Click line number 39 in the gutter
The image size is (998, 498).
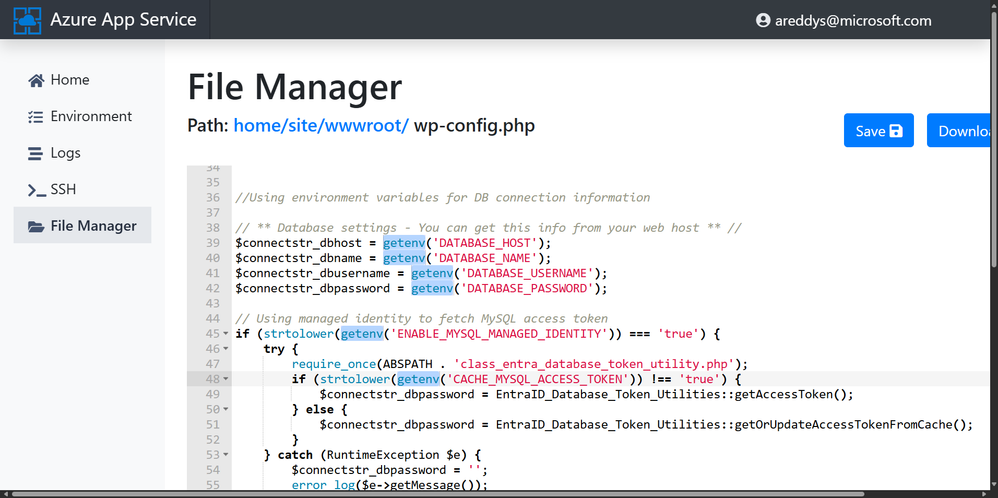coord(213,243)
